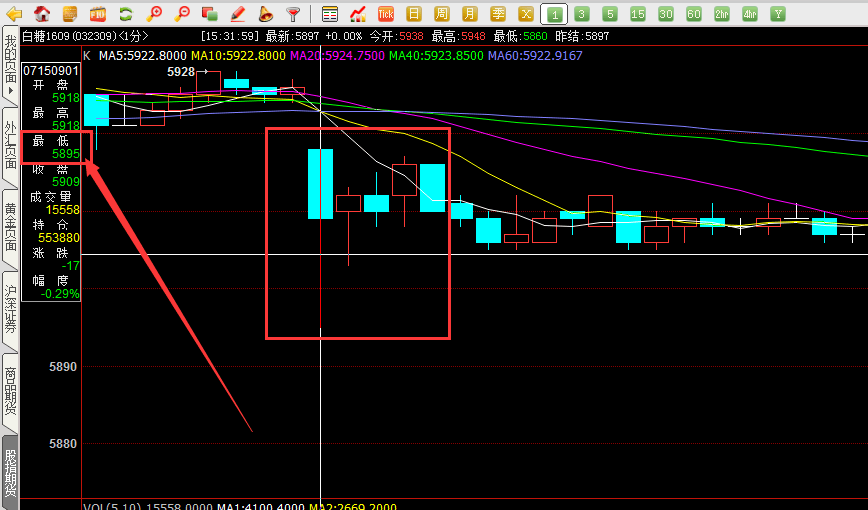Click the funnel filter icon

pyautogui.click(x=293, y=14)
